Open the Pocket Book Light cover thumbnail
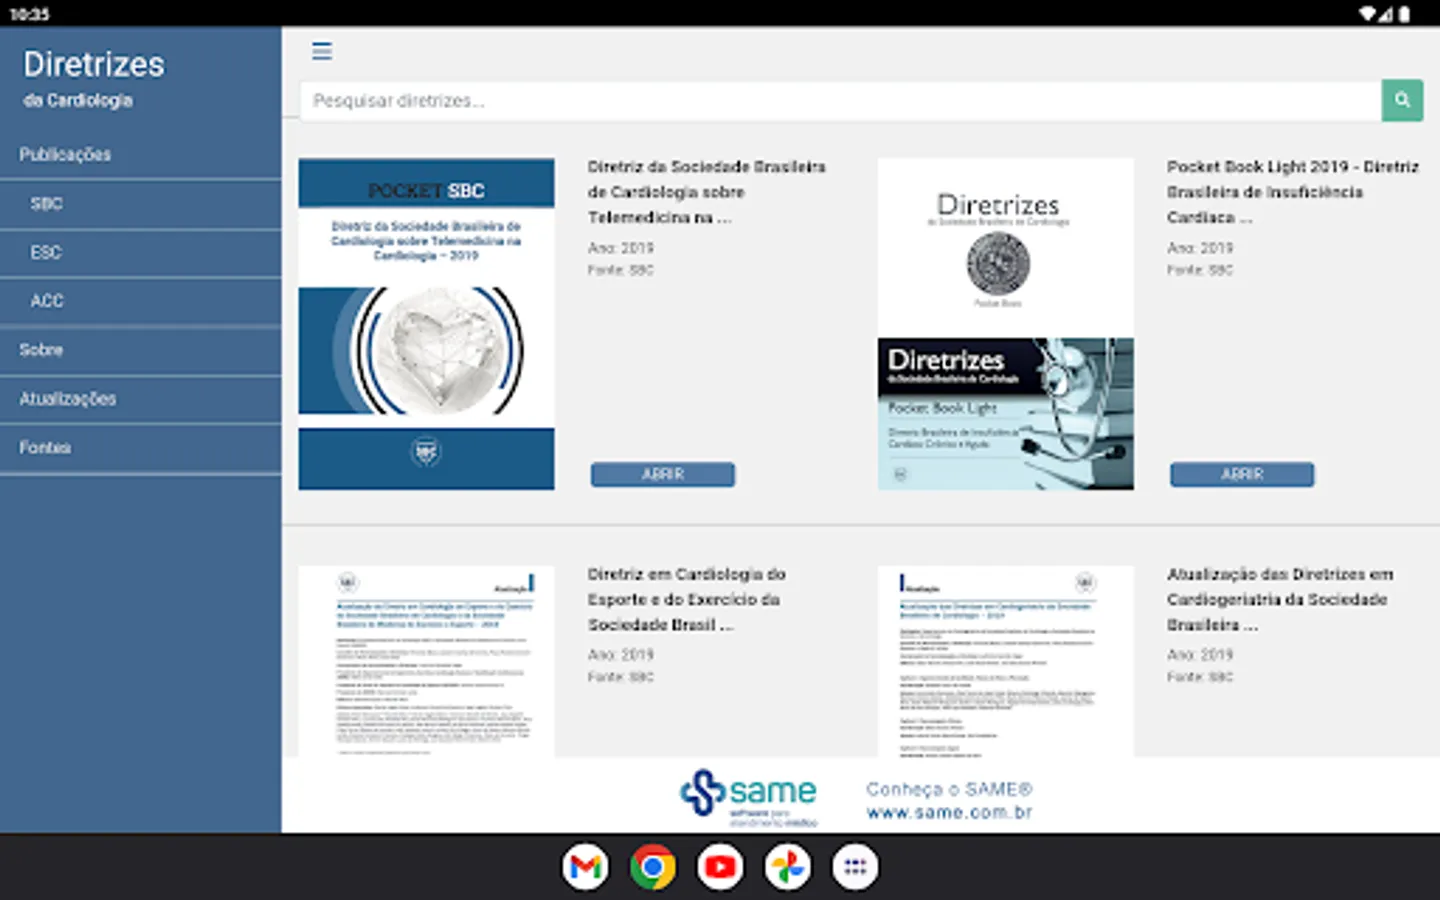 tap(1005, 324)
